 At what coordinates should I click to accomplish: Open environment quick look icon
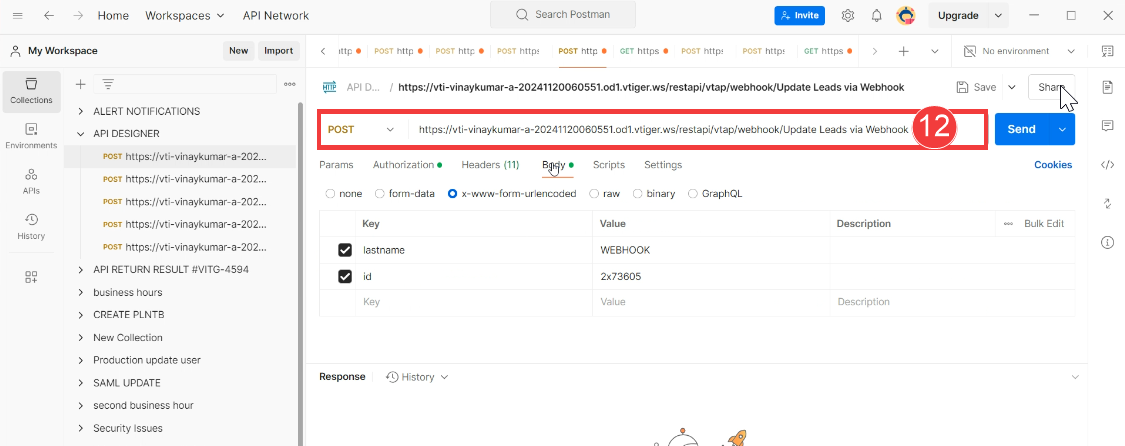1106,51
